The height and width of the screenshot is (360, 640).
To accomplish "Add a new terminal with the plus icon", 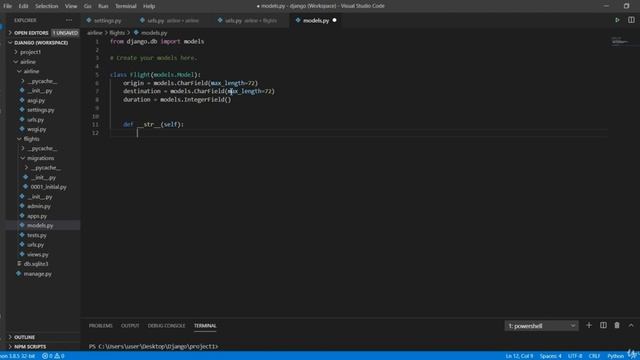I will 589,325.
